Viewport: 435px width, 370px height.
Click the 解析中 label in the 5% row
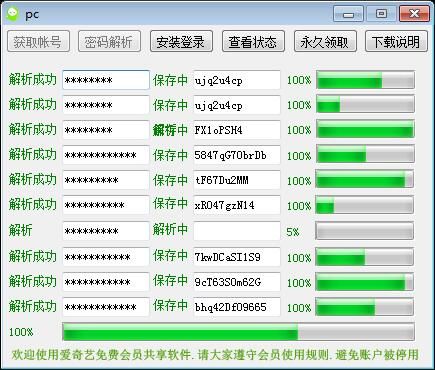click(x=170, y=229)
